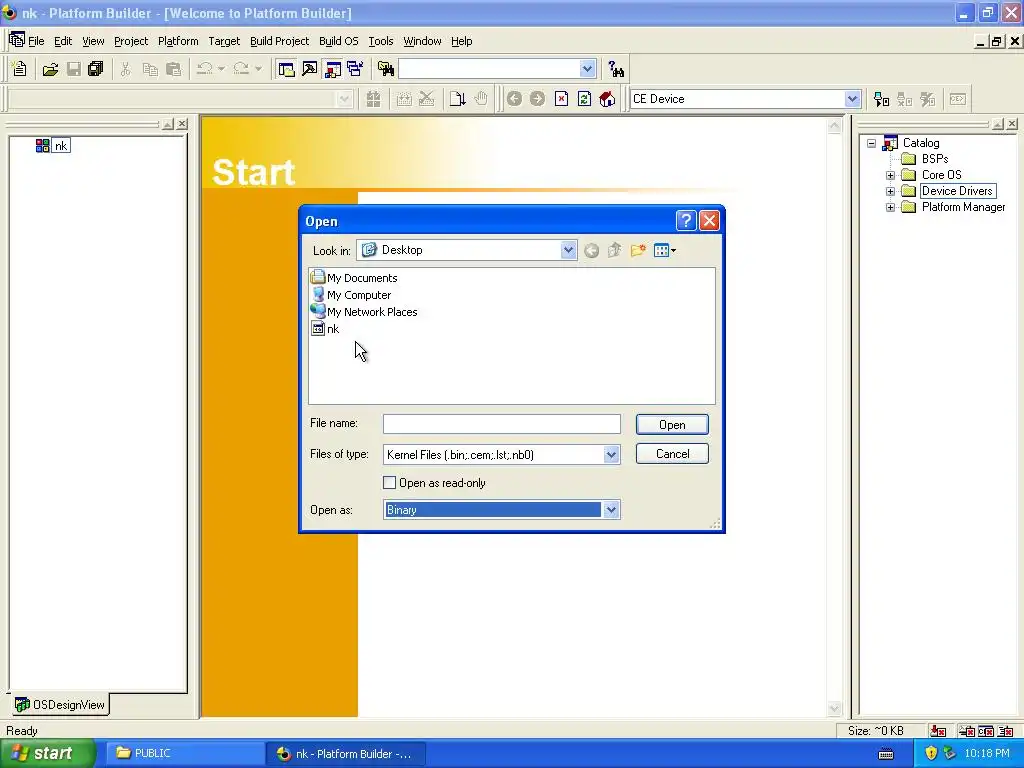Click the New file toolbar icon
The image size is (1024, 768).
[x=20, y=69]
